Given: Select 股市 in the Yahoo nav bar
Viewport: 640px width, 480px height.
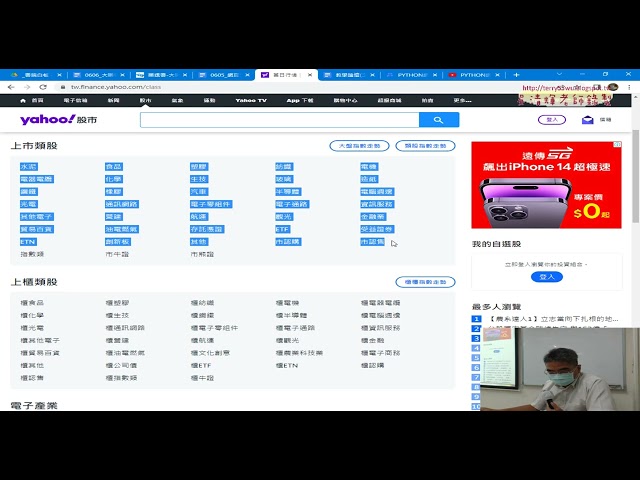Looking at the screenshot, I should (x=146, y=100).
